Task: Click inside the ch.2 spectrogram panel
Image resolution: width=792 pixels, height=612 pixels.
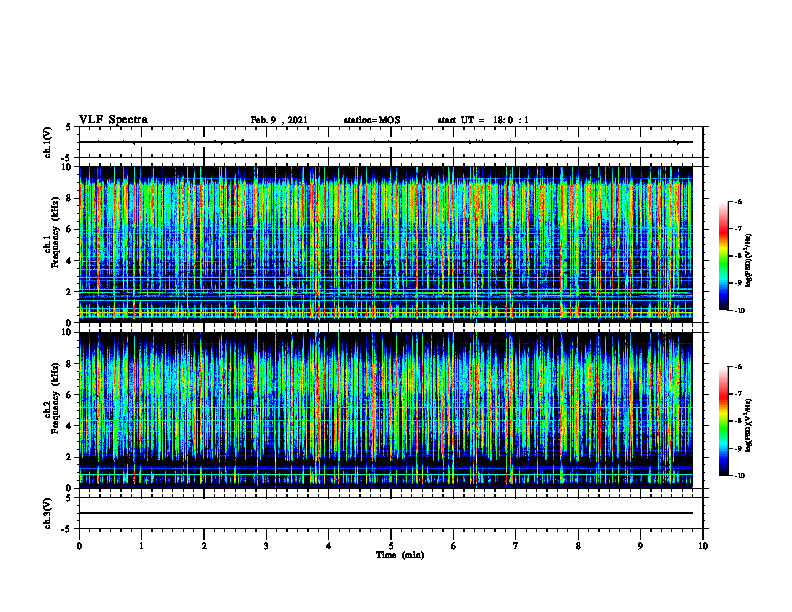Action: point(386,410)
